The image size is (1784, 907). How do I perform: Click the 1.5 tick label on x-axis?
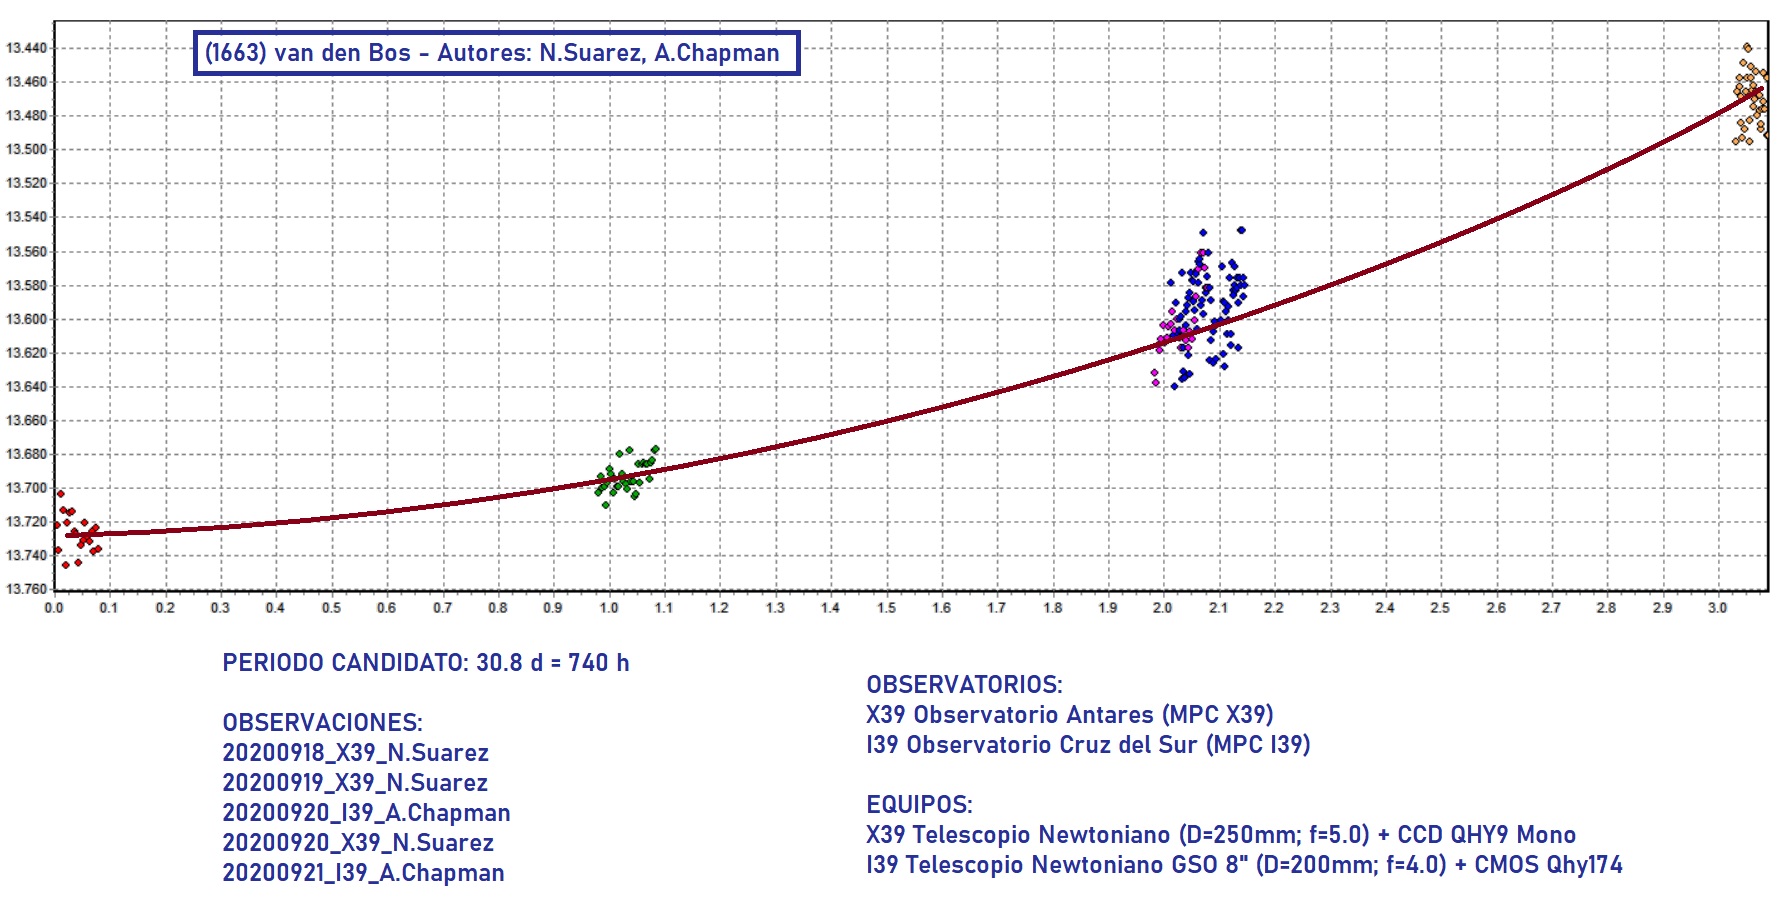[886, 608]
